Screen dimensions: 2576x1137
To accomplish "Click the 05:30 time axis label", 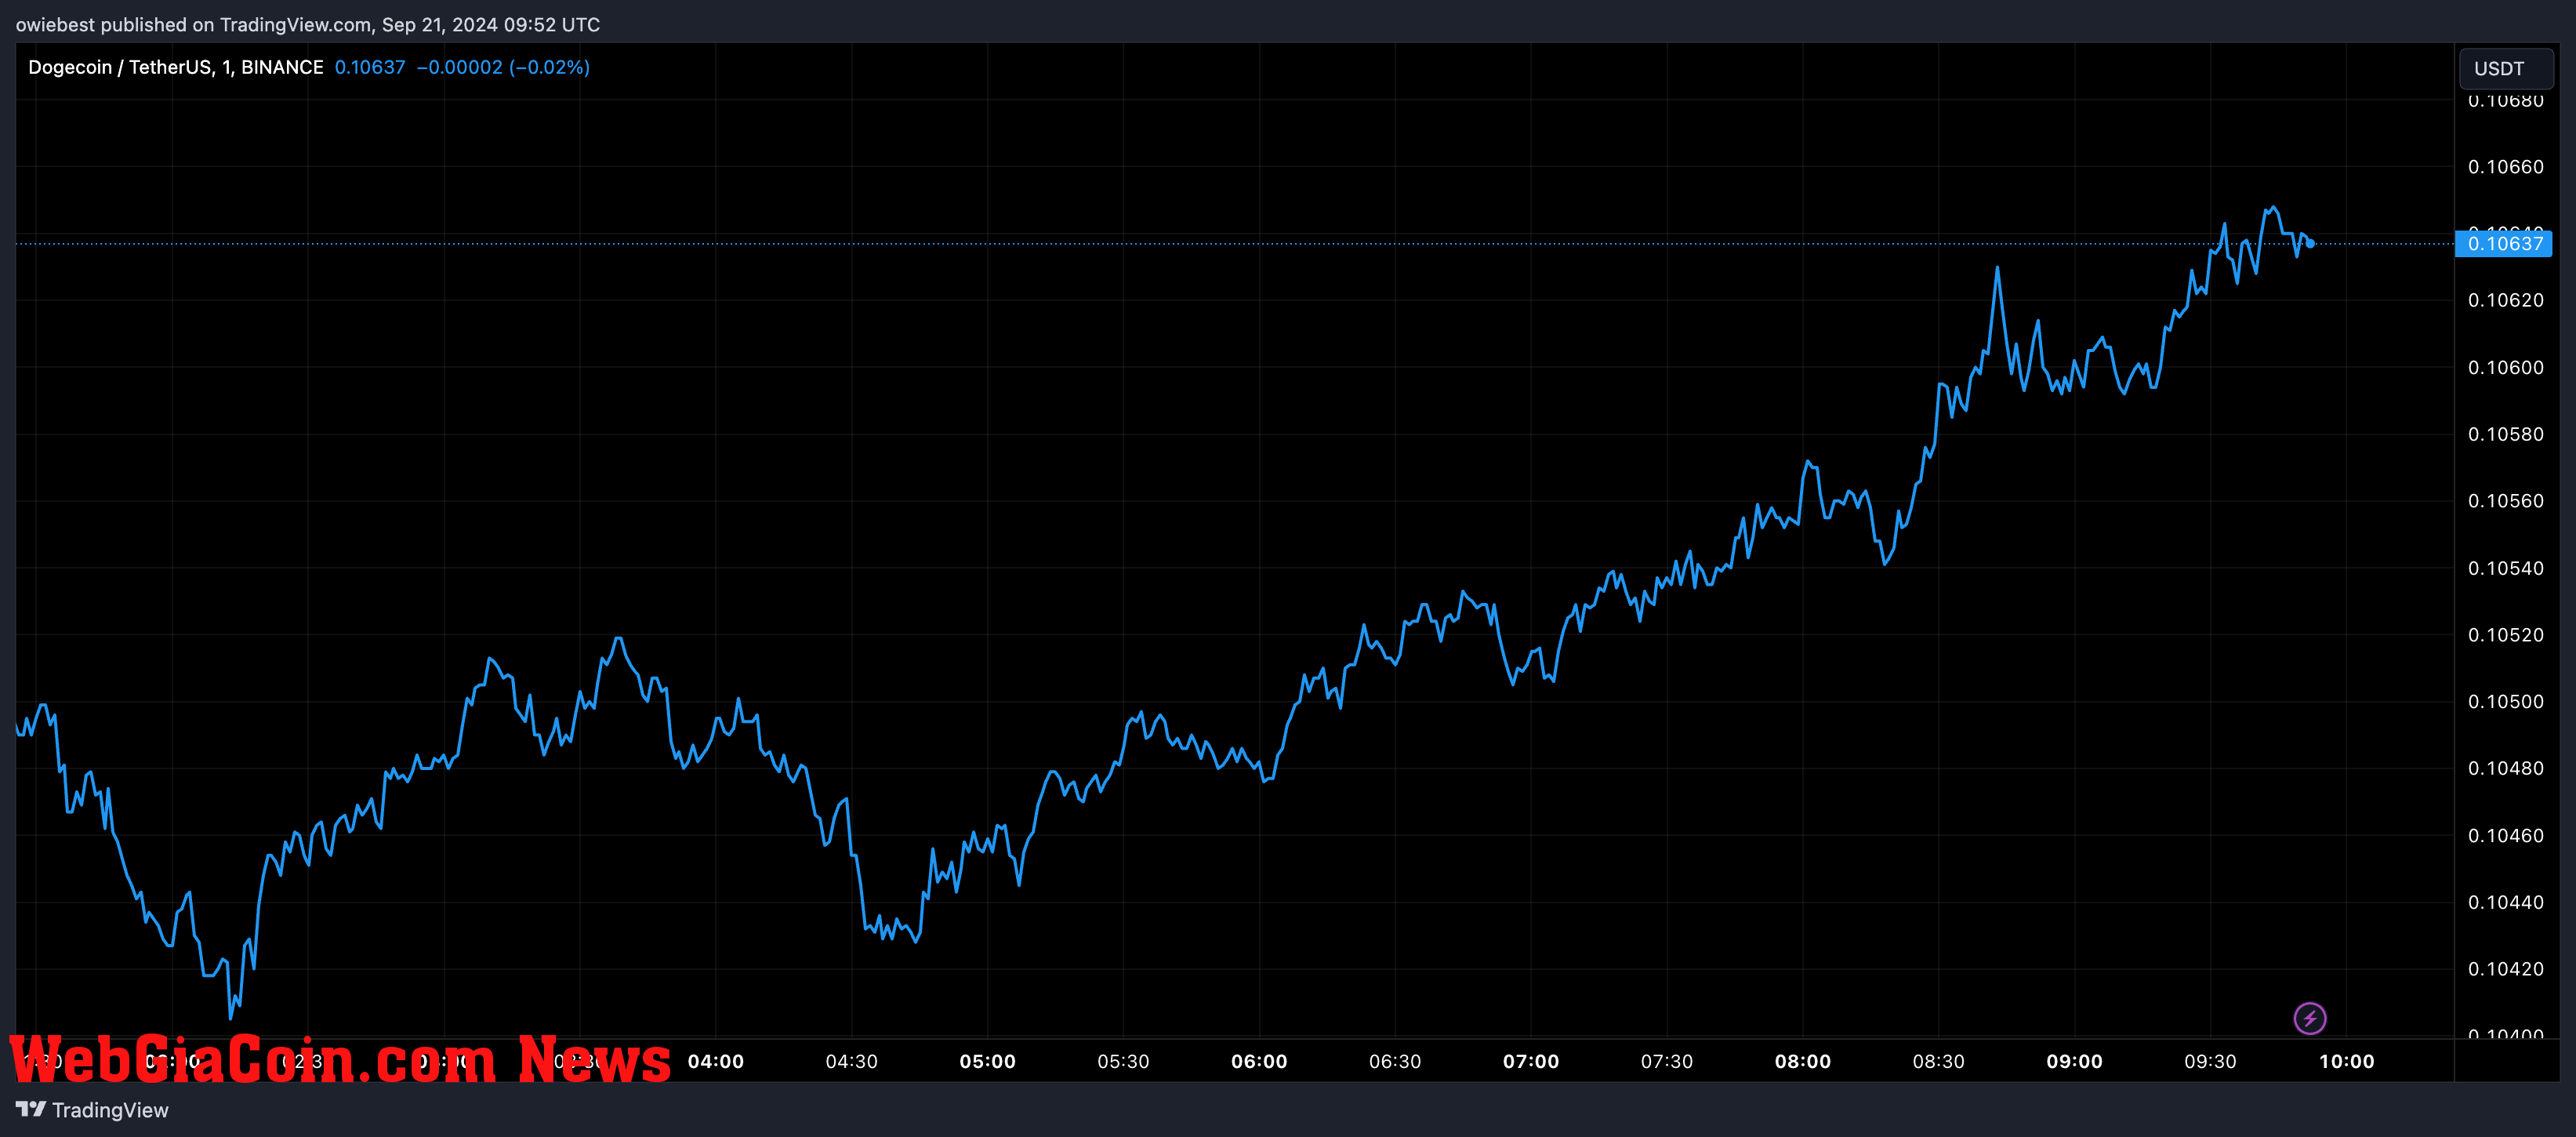I will (x=1123, y=1061).
